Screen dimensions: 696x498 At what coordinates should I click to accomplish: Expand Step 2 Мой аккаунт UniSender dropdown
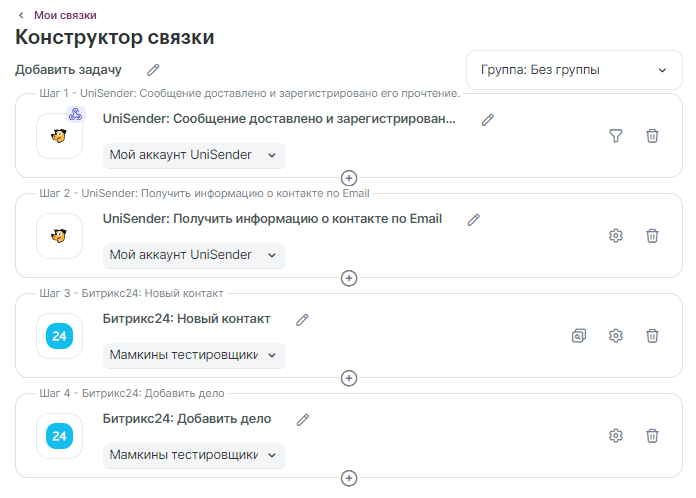click(x=194, y=255)
